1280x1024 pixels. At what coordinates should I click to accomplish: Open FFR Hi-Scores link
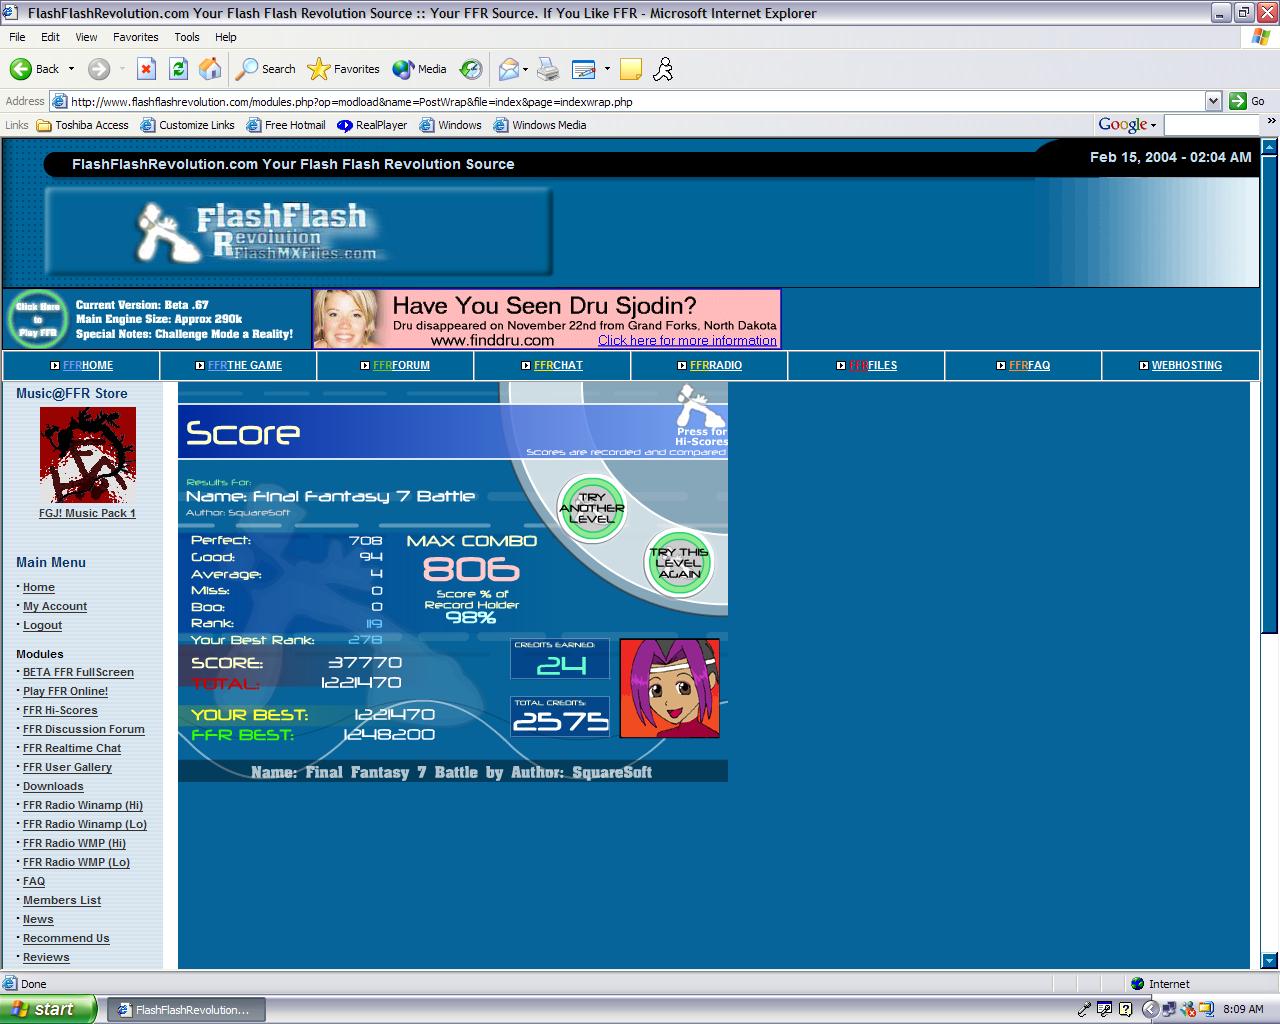click(x=60, y=710)
